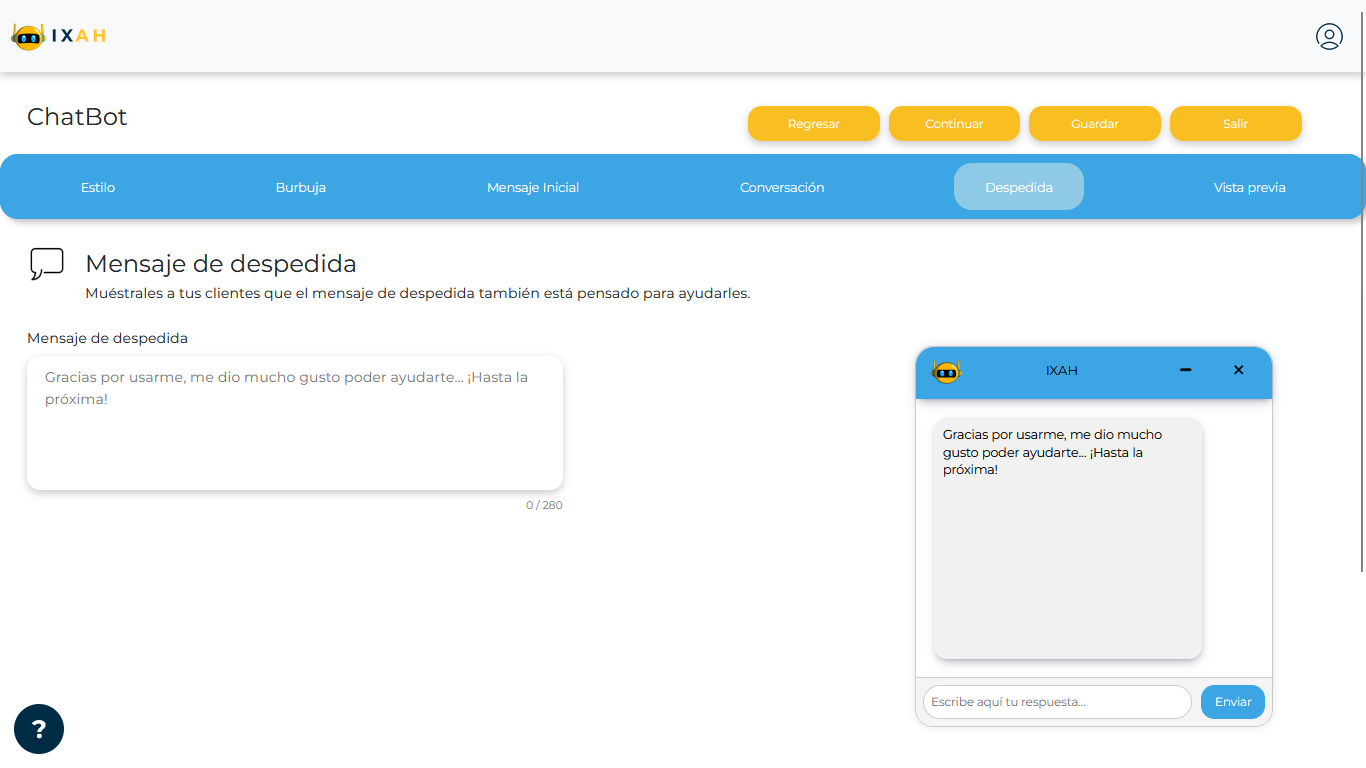Open the user account profile icon
The width and height of the screenshot is (1366, 768).
1329,37
